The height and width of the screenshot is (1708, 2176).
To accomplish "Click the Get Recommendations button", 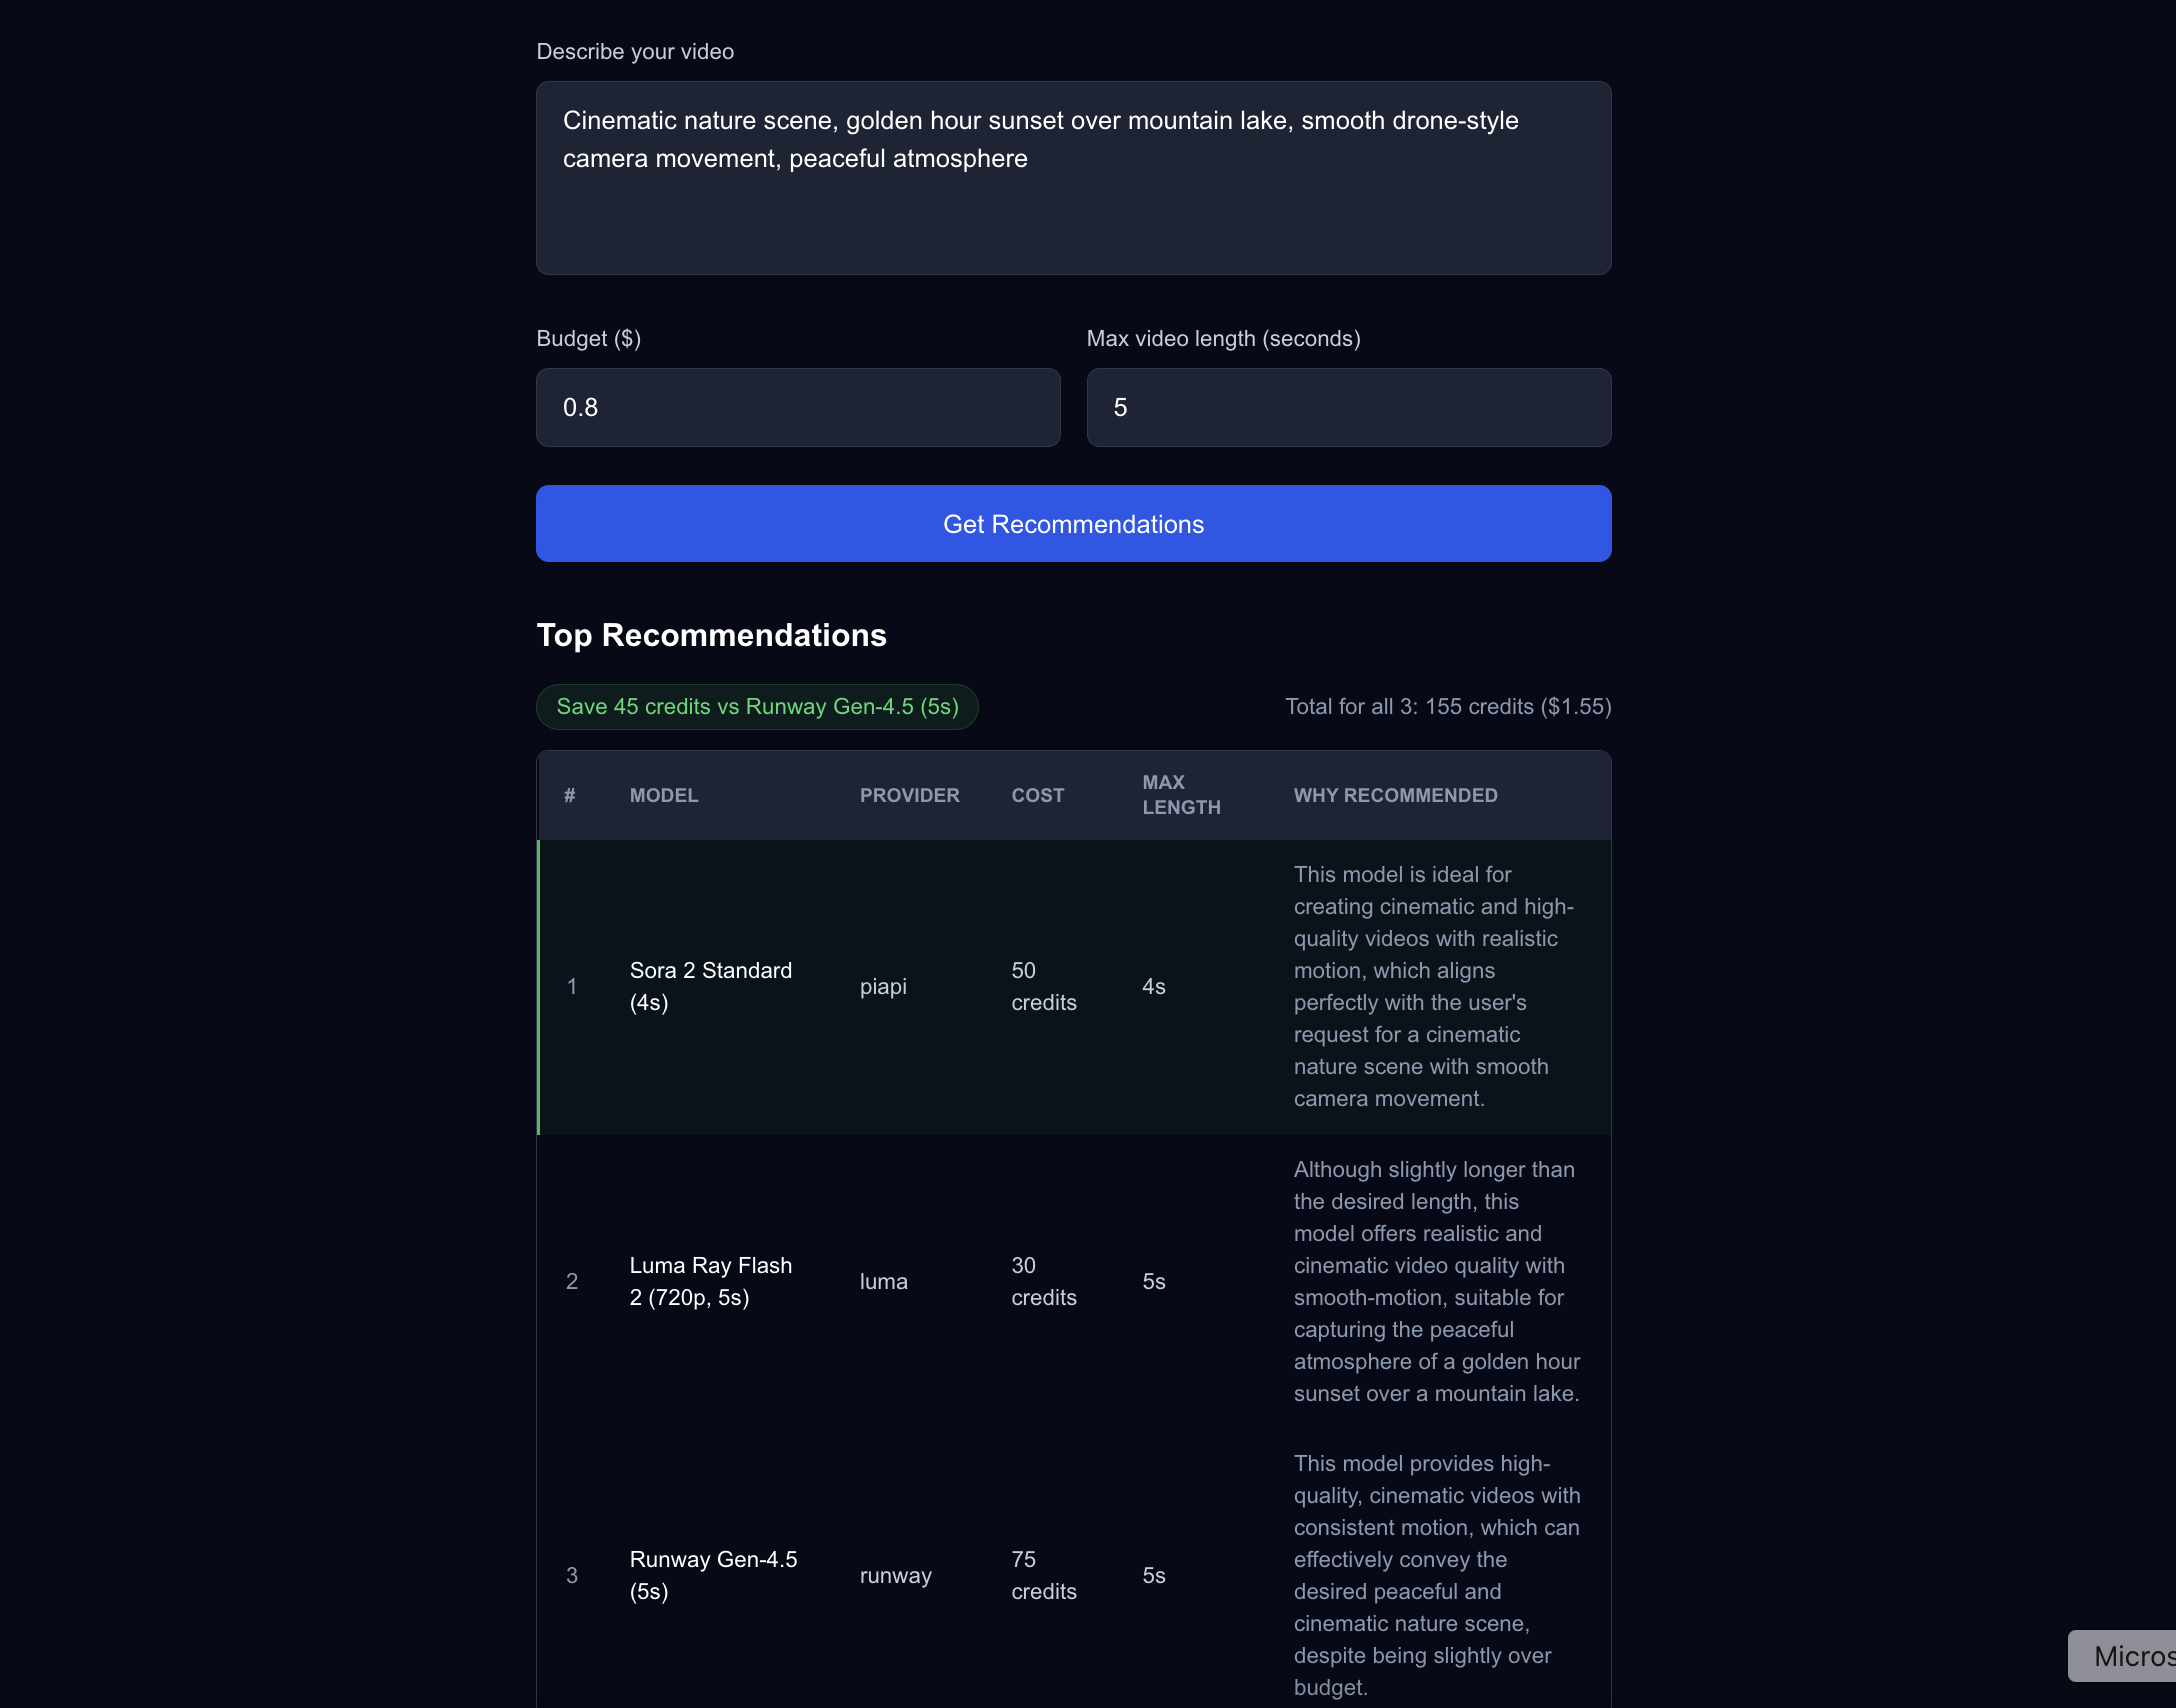I will (x=1073, y=523).
